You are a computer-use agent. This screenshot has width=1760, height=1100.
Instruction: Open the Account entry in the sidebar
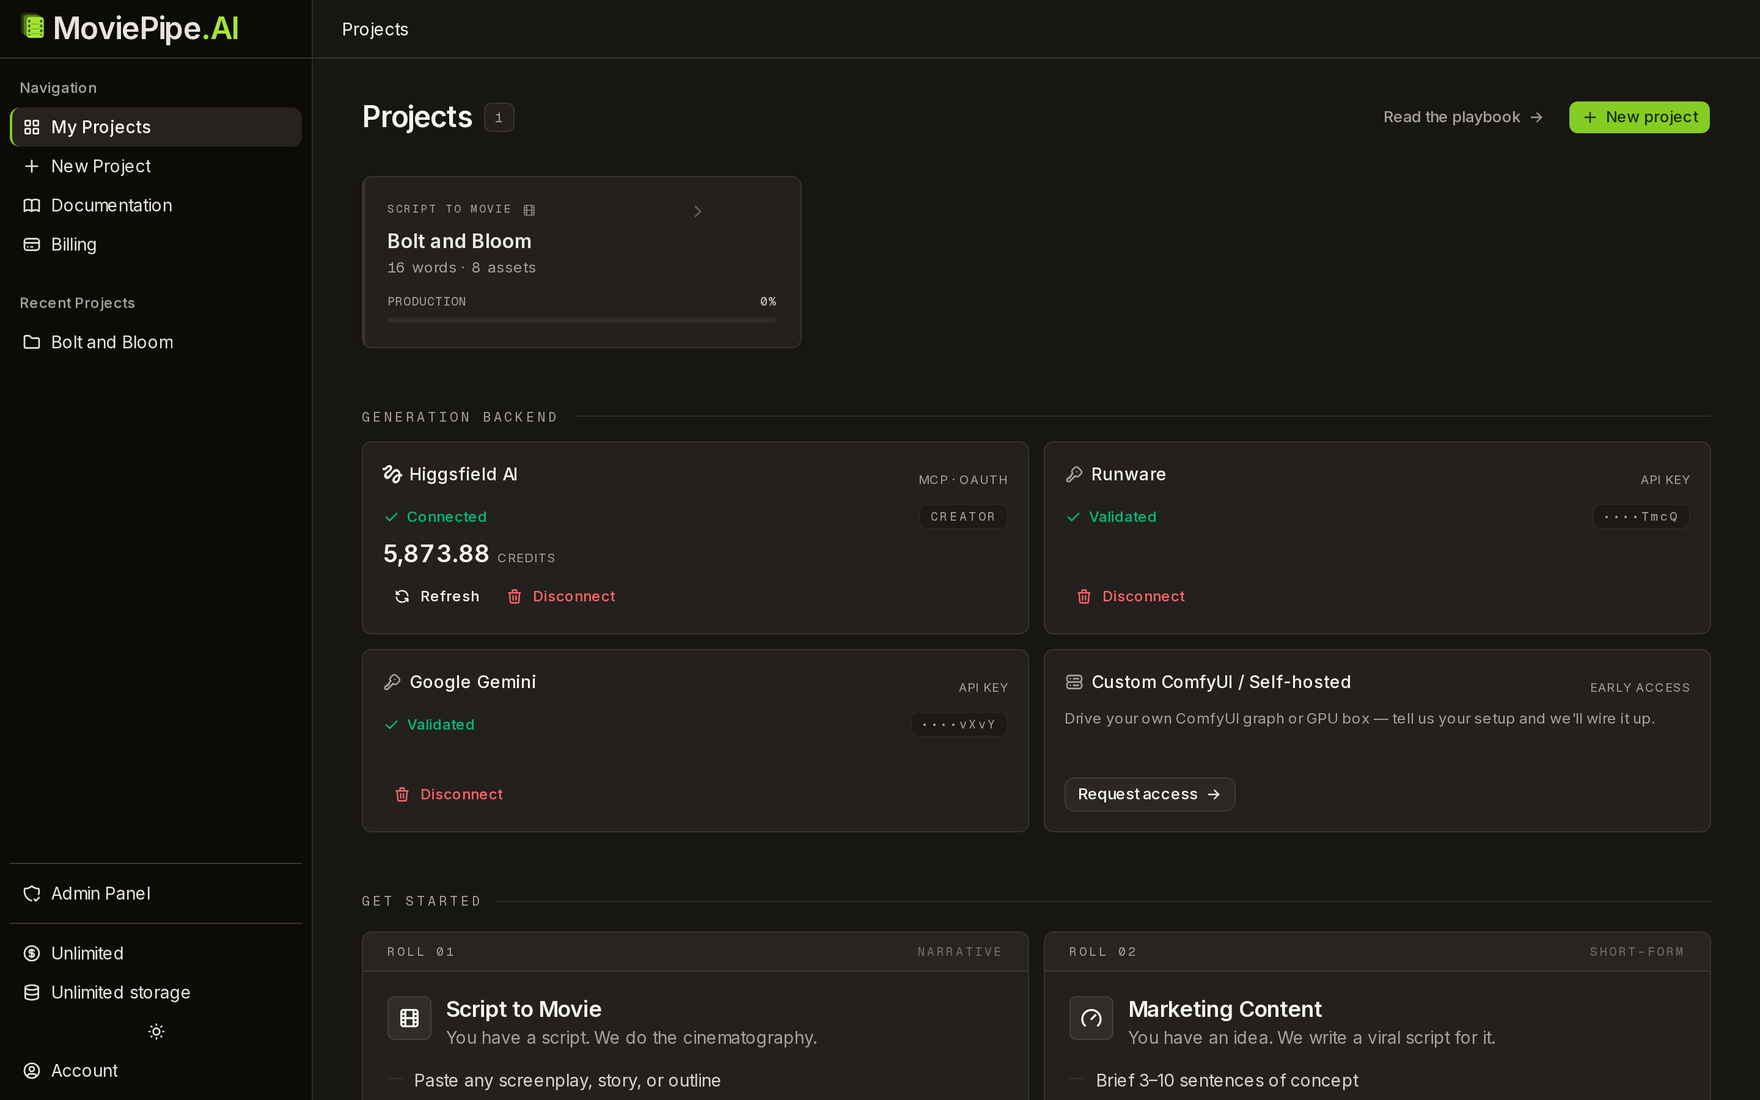(x=156, y=1070)
